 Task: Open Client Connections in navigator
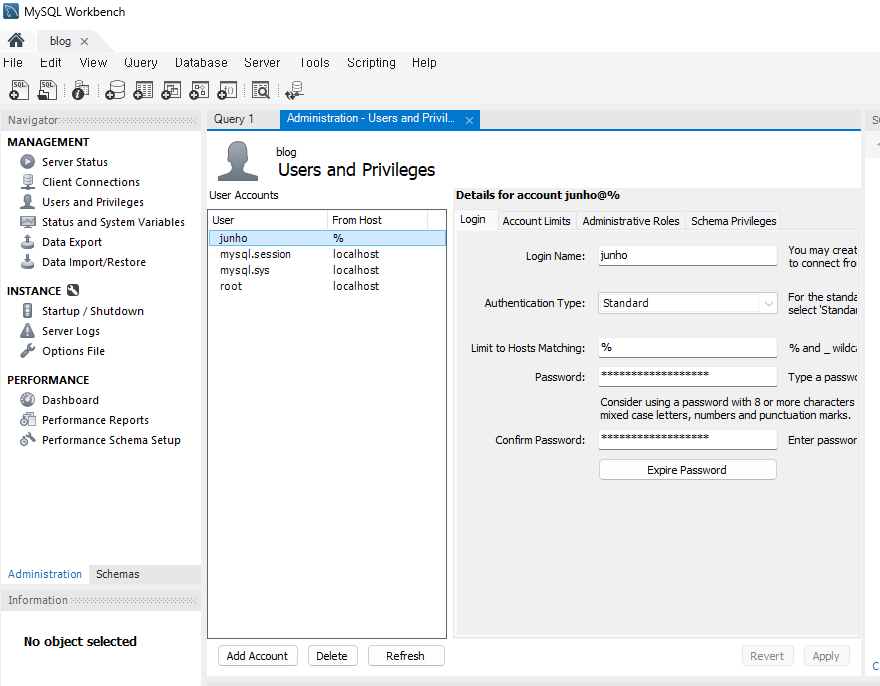91,182
